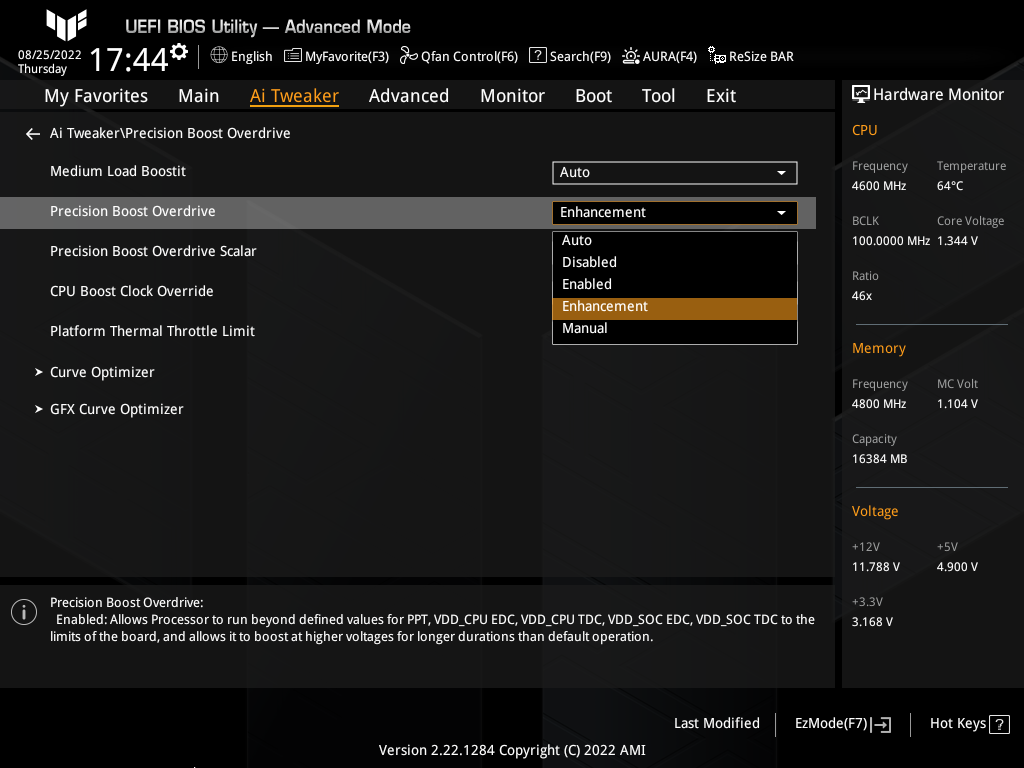Image resolution: width=1024 pixels, height=768 pixels.
Task: Switch to My Favorites tab
Action: pyautogui.click(x=96, y=96)
